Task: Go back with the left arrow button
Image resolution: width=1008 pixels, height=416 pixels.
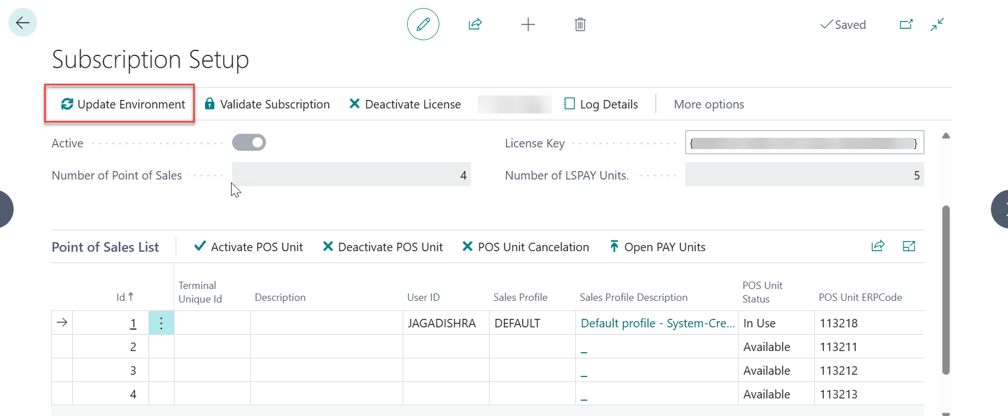Action: click(x=22, y=23)
